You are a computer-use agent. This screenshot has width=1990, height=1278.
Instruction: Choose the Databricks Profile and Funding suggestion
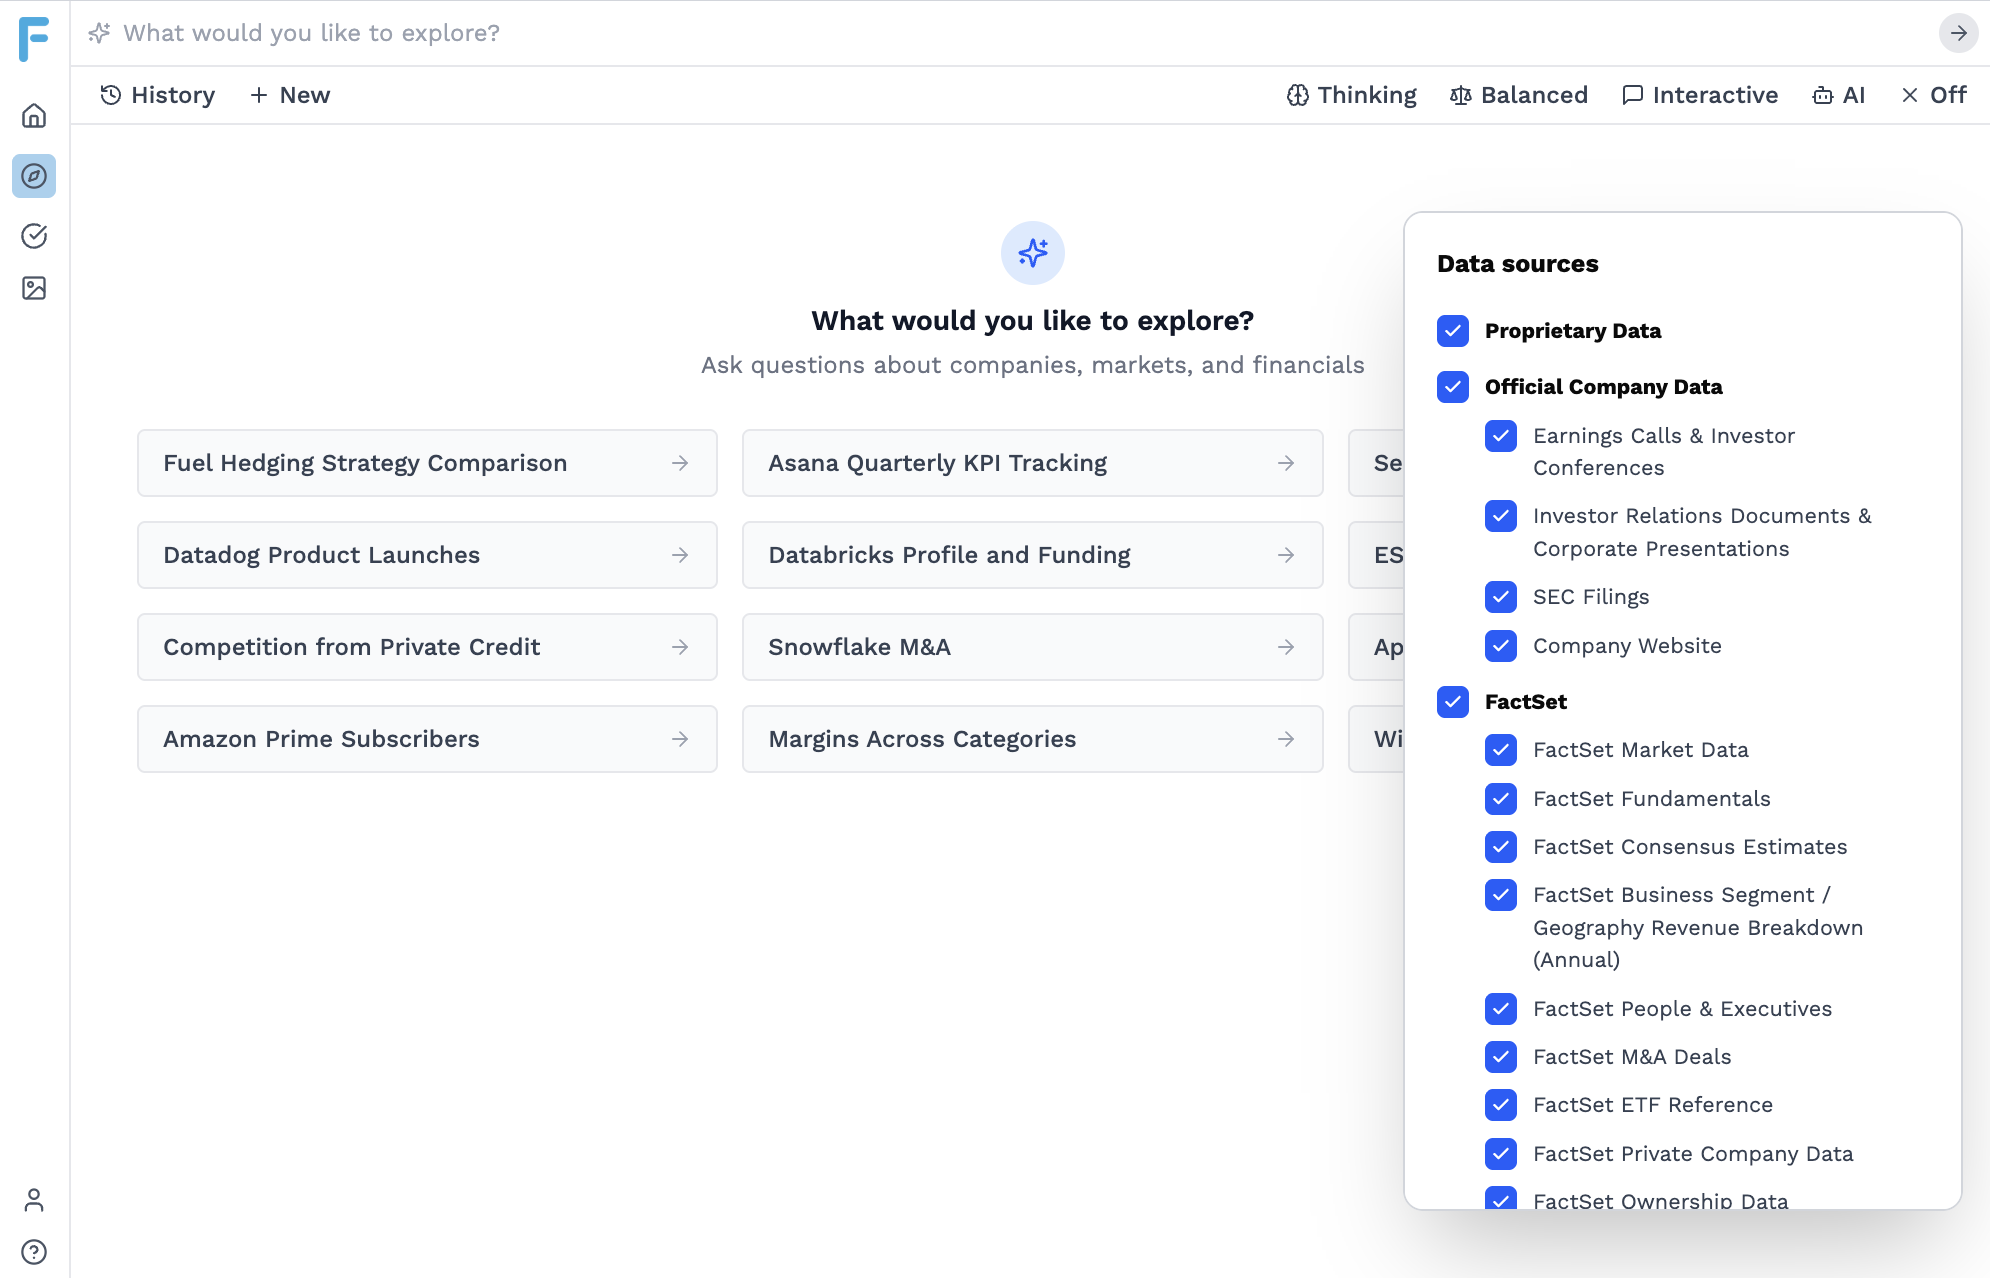pos(1033,555)
